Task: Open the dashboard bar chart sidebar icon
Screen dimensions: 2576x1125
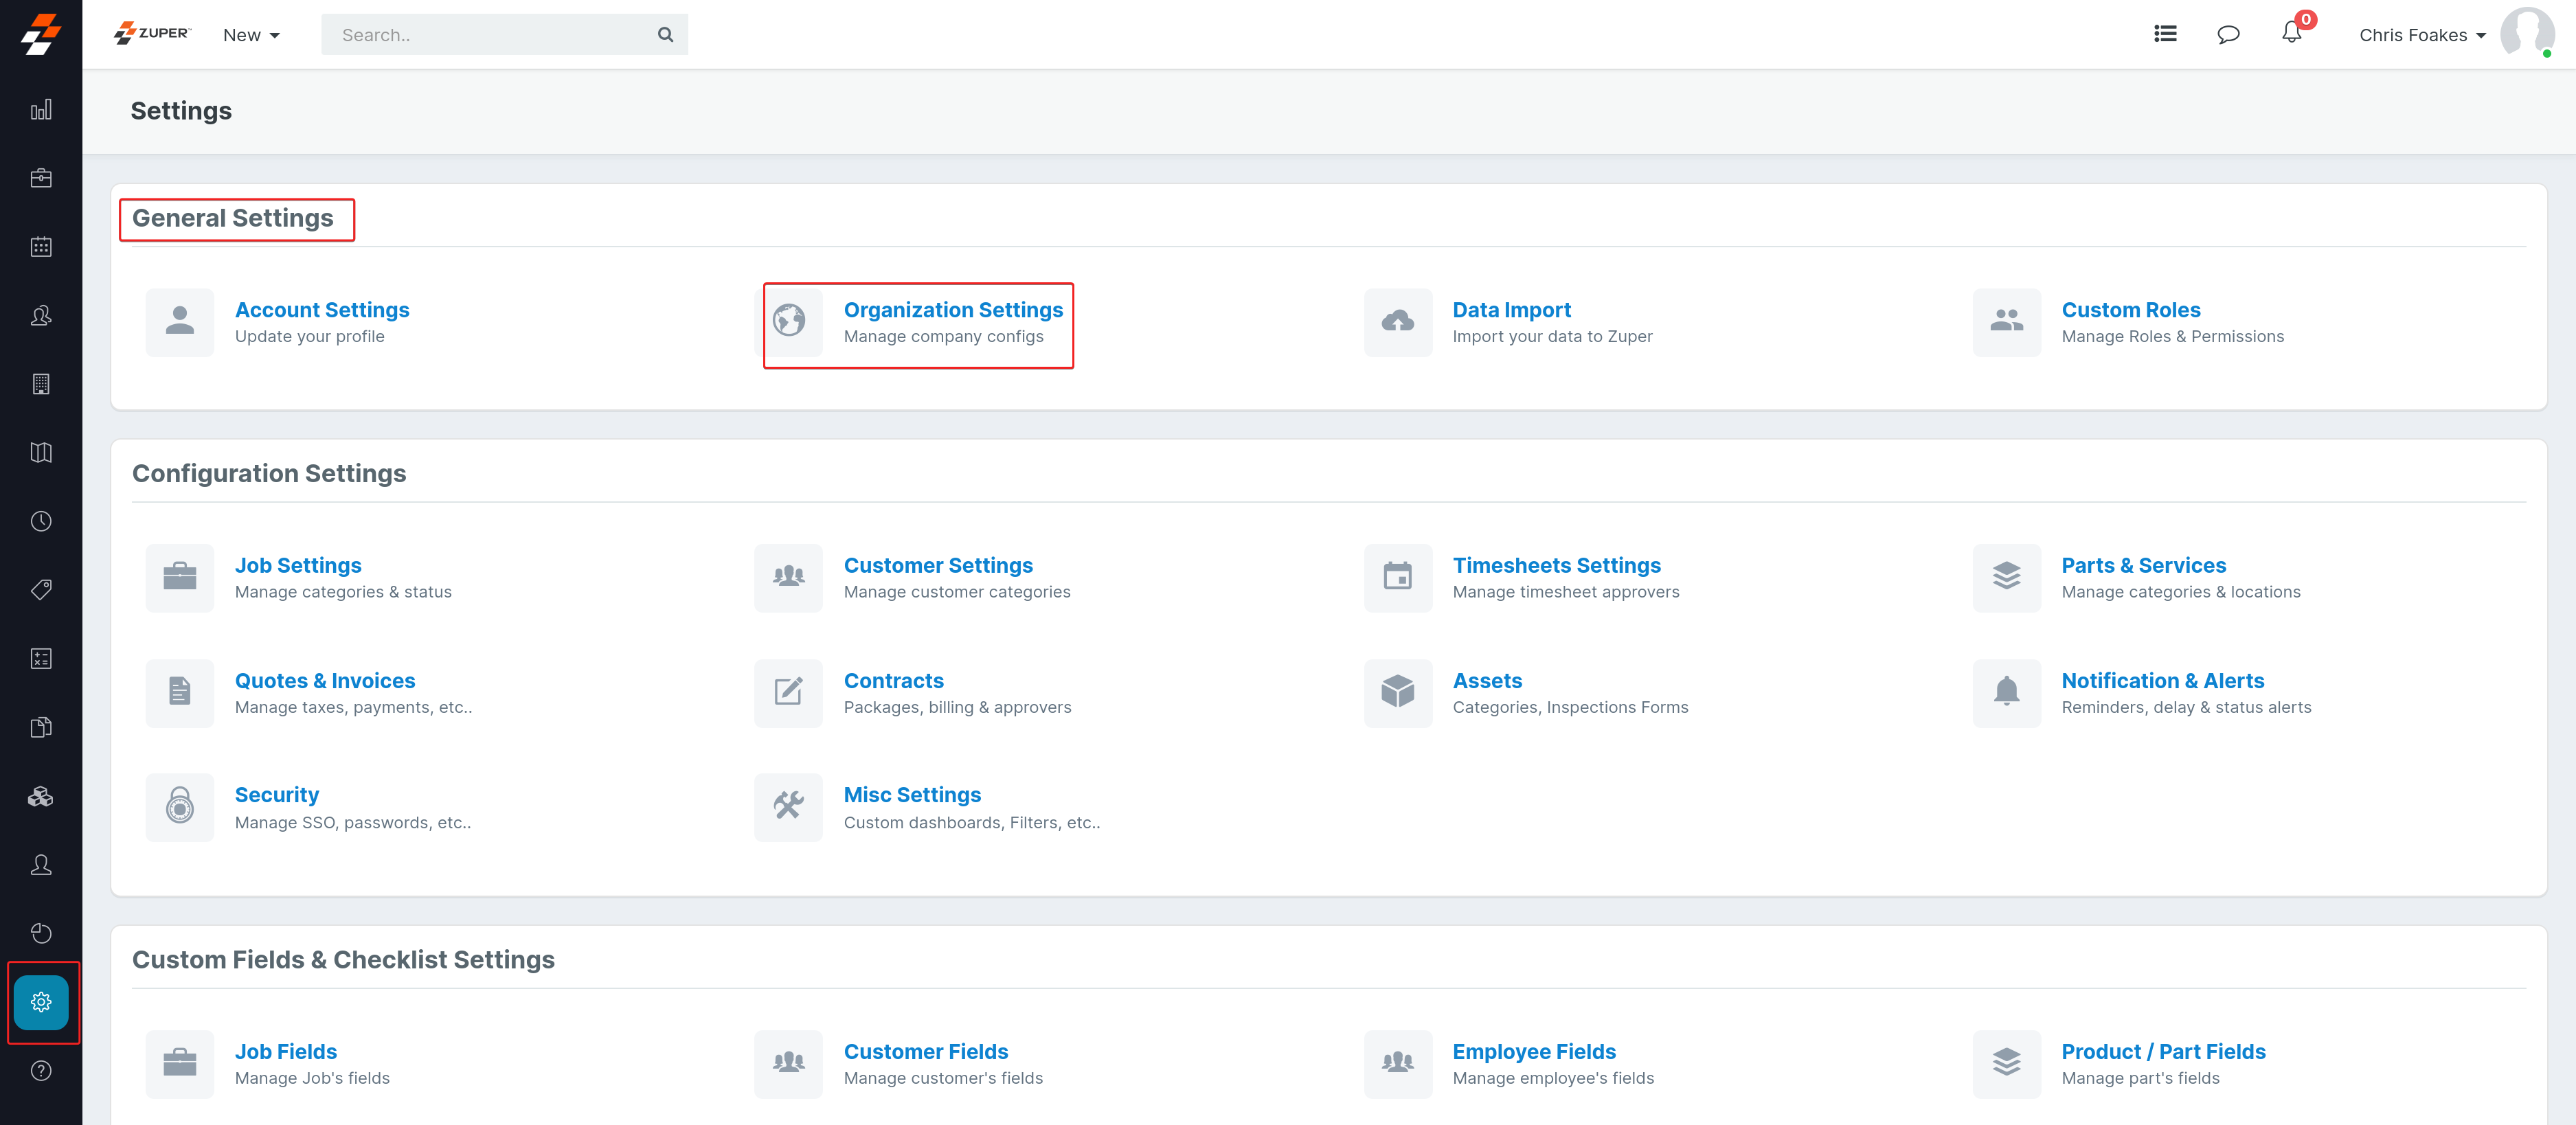Action: pos(41,110)
